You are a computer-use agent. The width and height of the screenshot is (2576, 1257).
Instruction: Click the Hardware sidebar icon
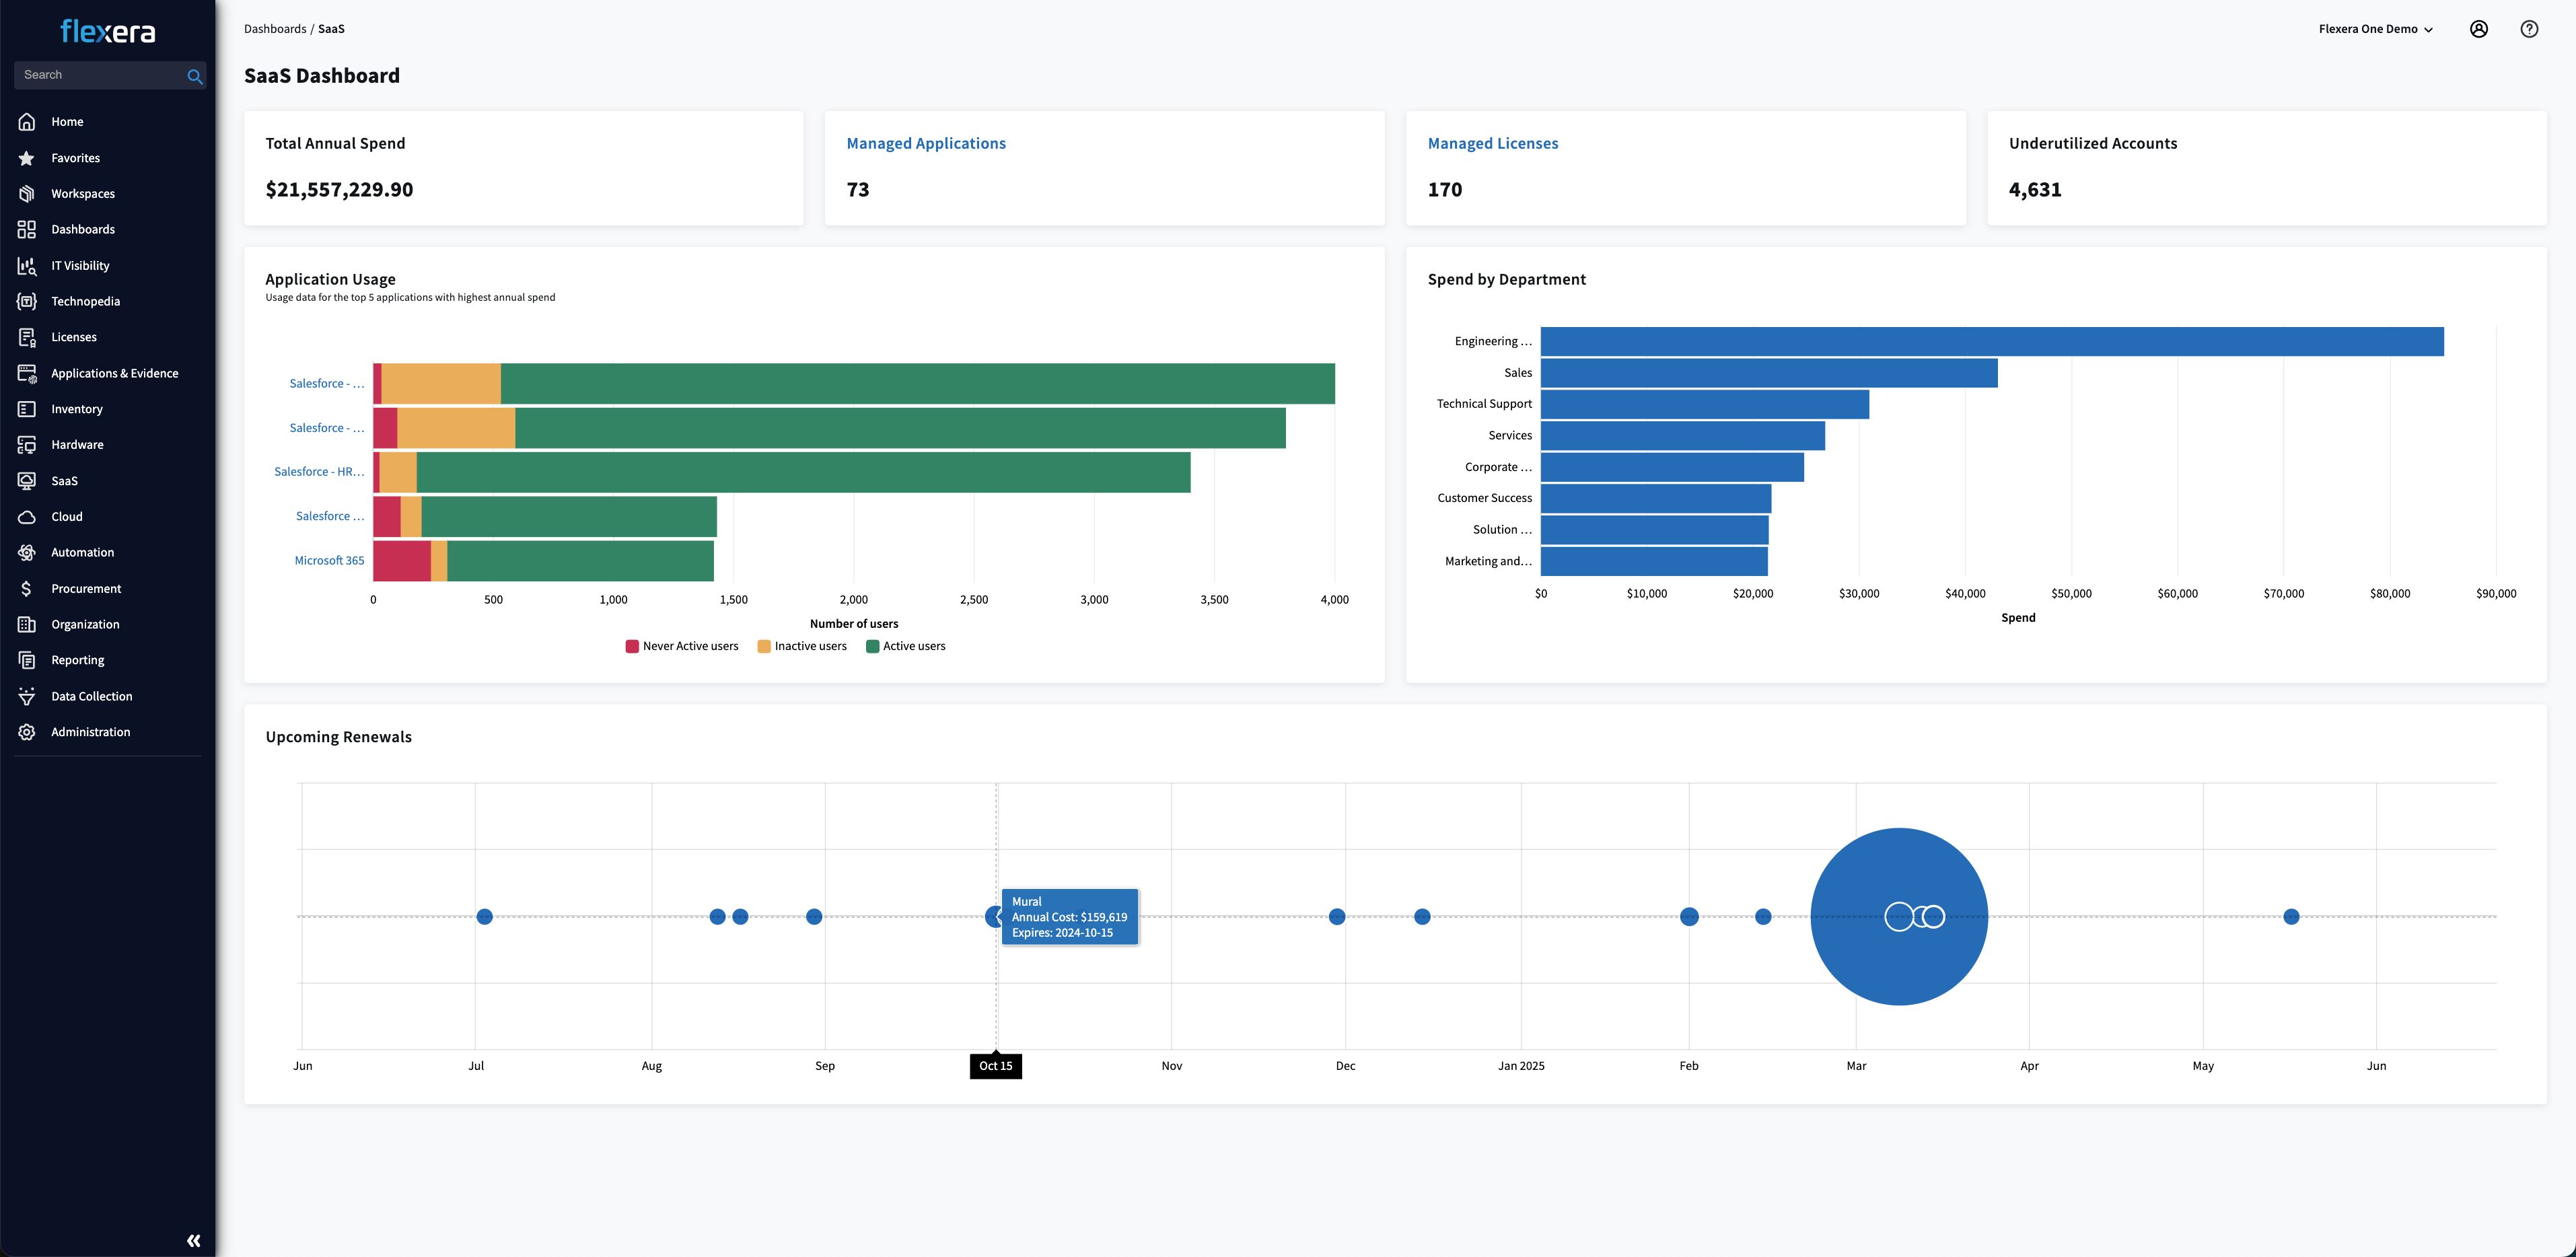(x=26, y=444)
